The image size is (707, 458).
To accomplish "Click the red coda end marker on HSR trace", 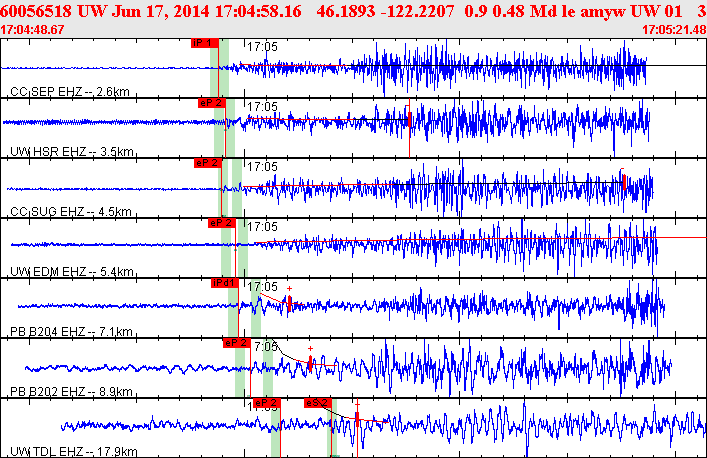I will [409, 119].
